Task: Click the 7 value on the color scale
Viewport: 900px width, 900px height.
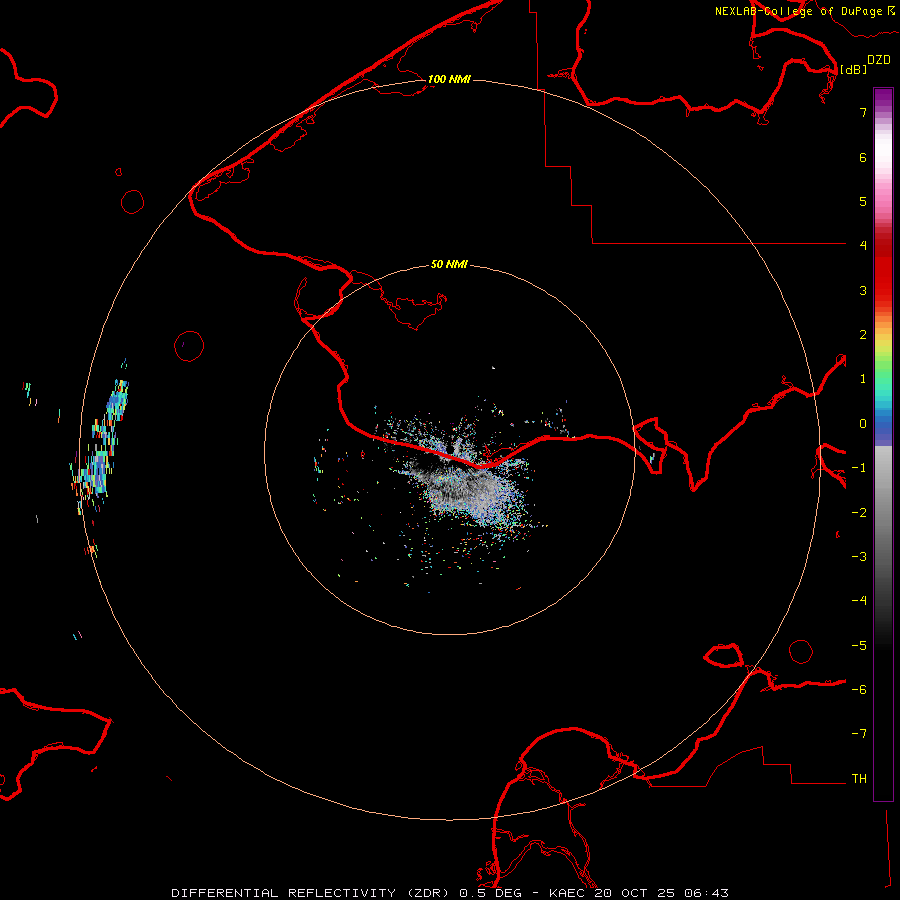Action: click(x=863, y=112)
